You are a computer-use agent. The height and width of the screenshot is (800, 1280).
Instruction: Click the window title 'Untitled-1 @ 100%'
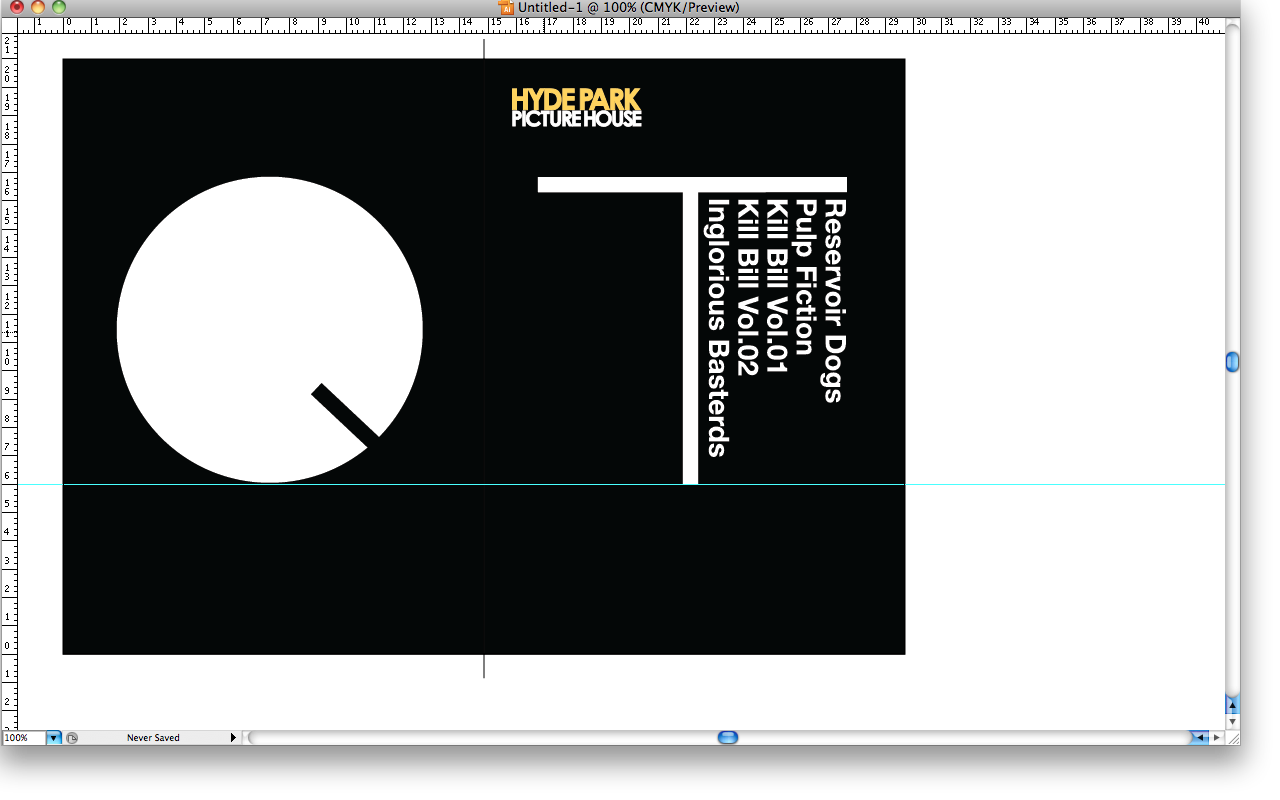click(x=577, y=7)
